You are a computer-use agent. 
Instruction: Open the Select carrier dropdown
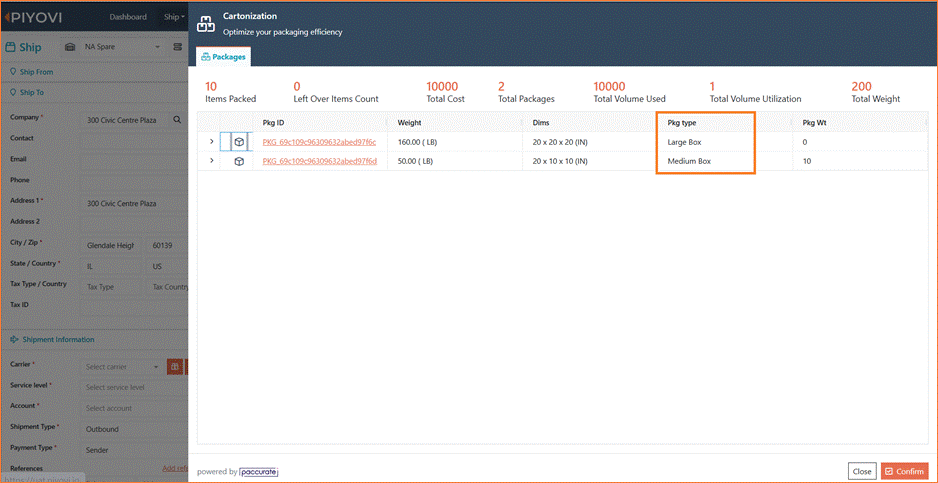[x=121, y=366]
